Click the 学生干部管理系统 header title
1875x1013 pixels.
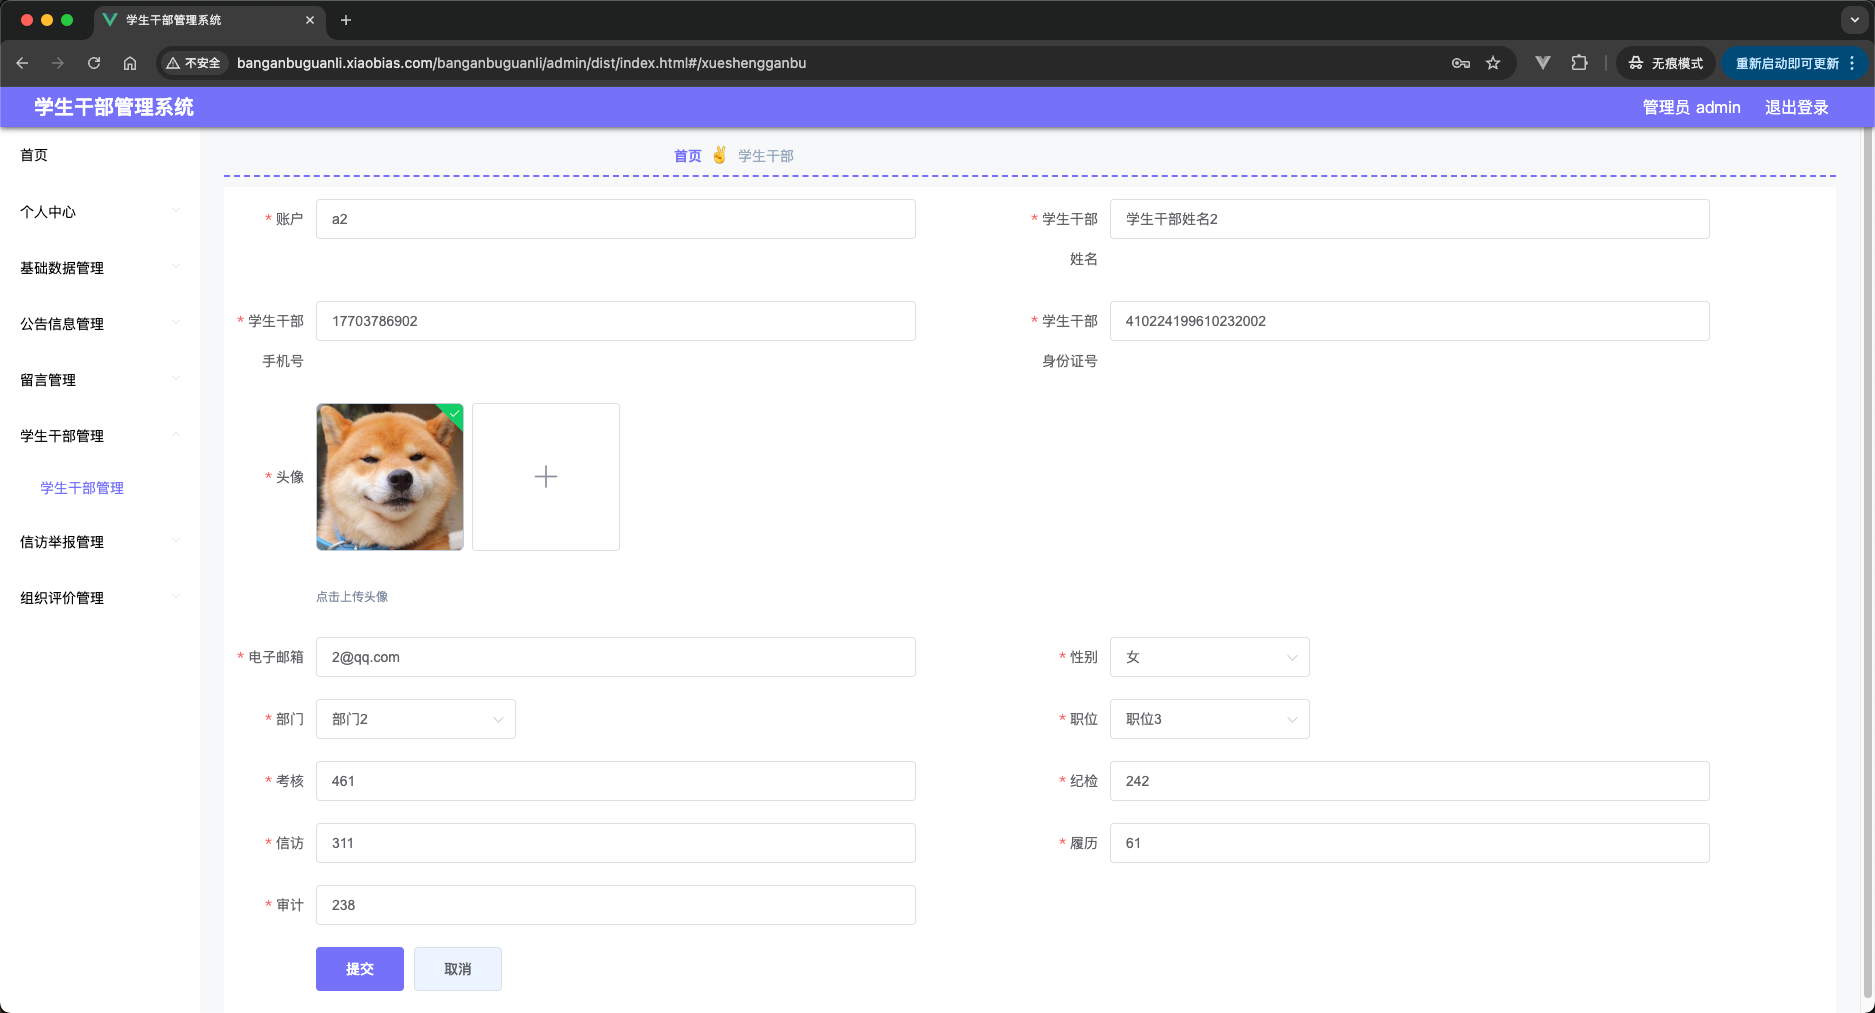114,107
